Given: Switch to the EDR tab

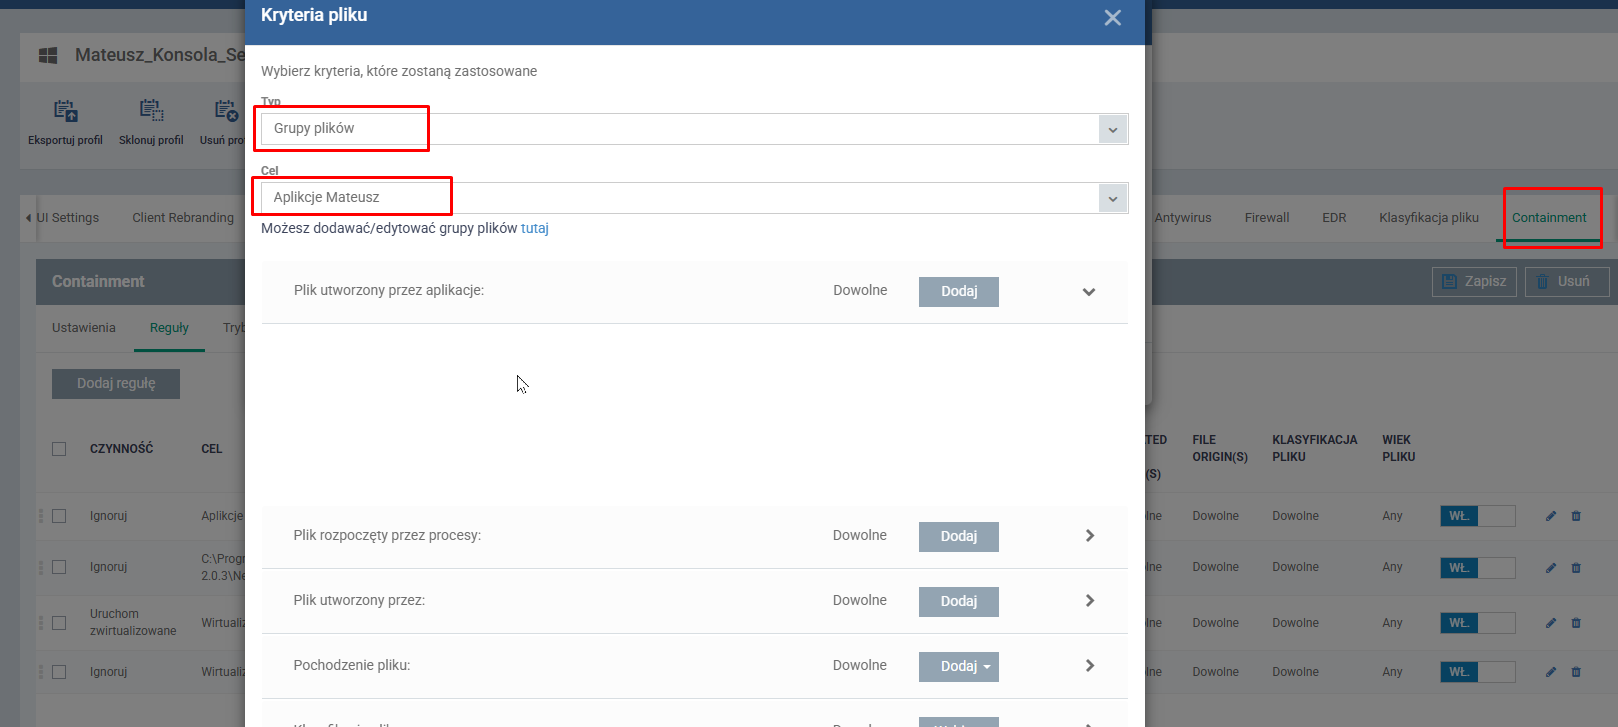Looking at the screenshot, I should [1334, 218].
